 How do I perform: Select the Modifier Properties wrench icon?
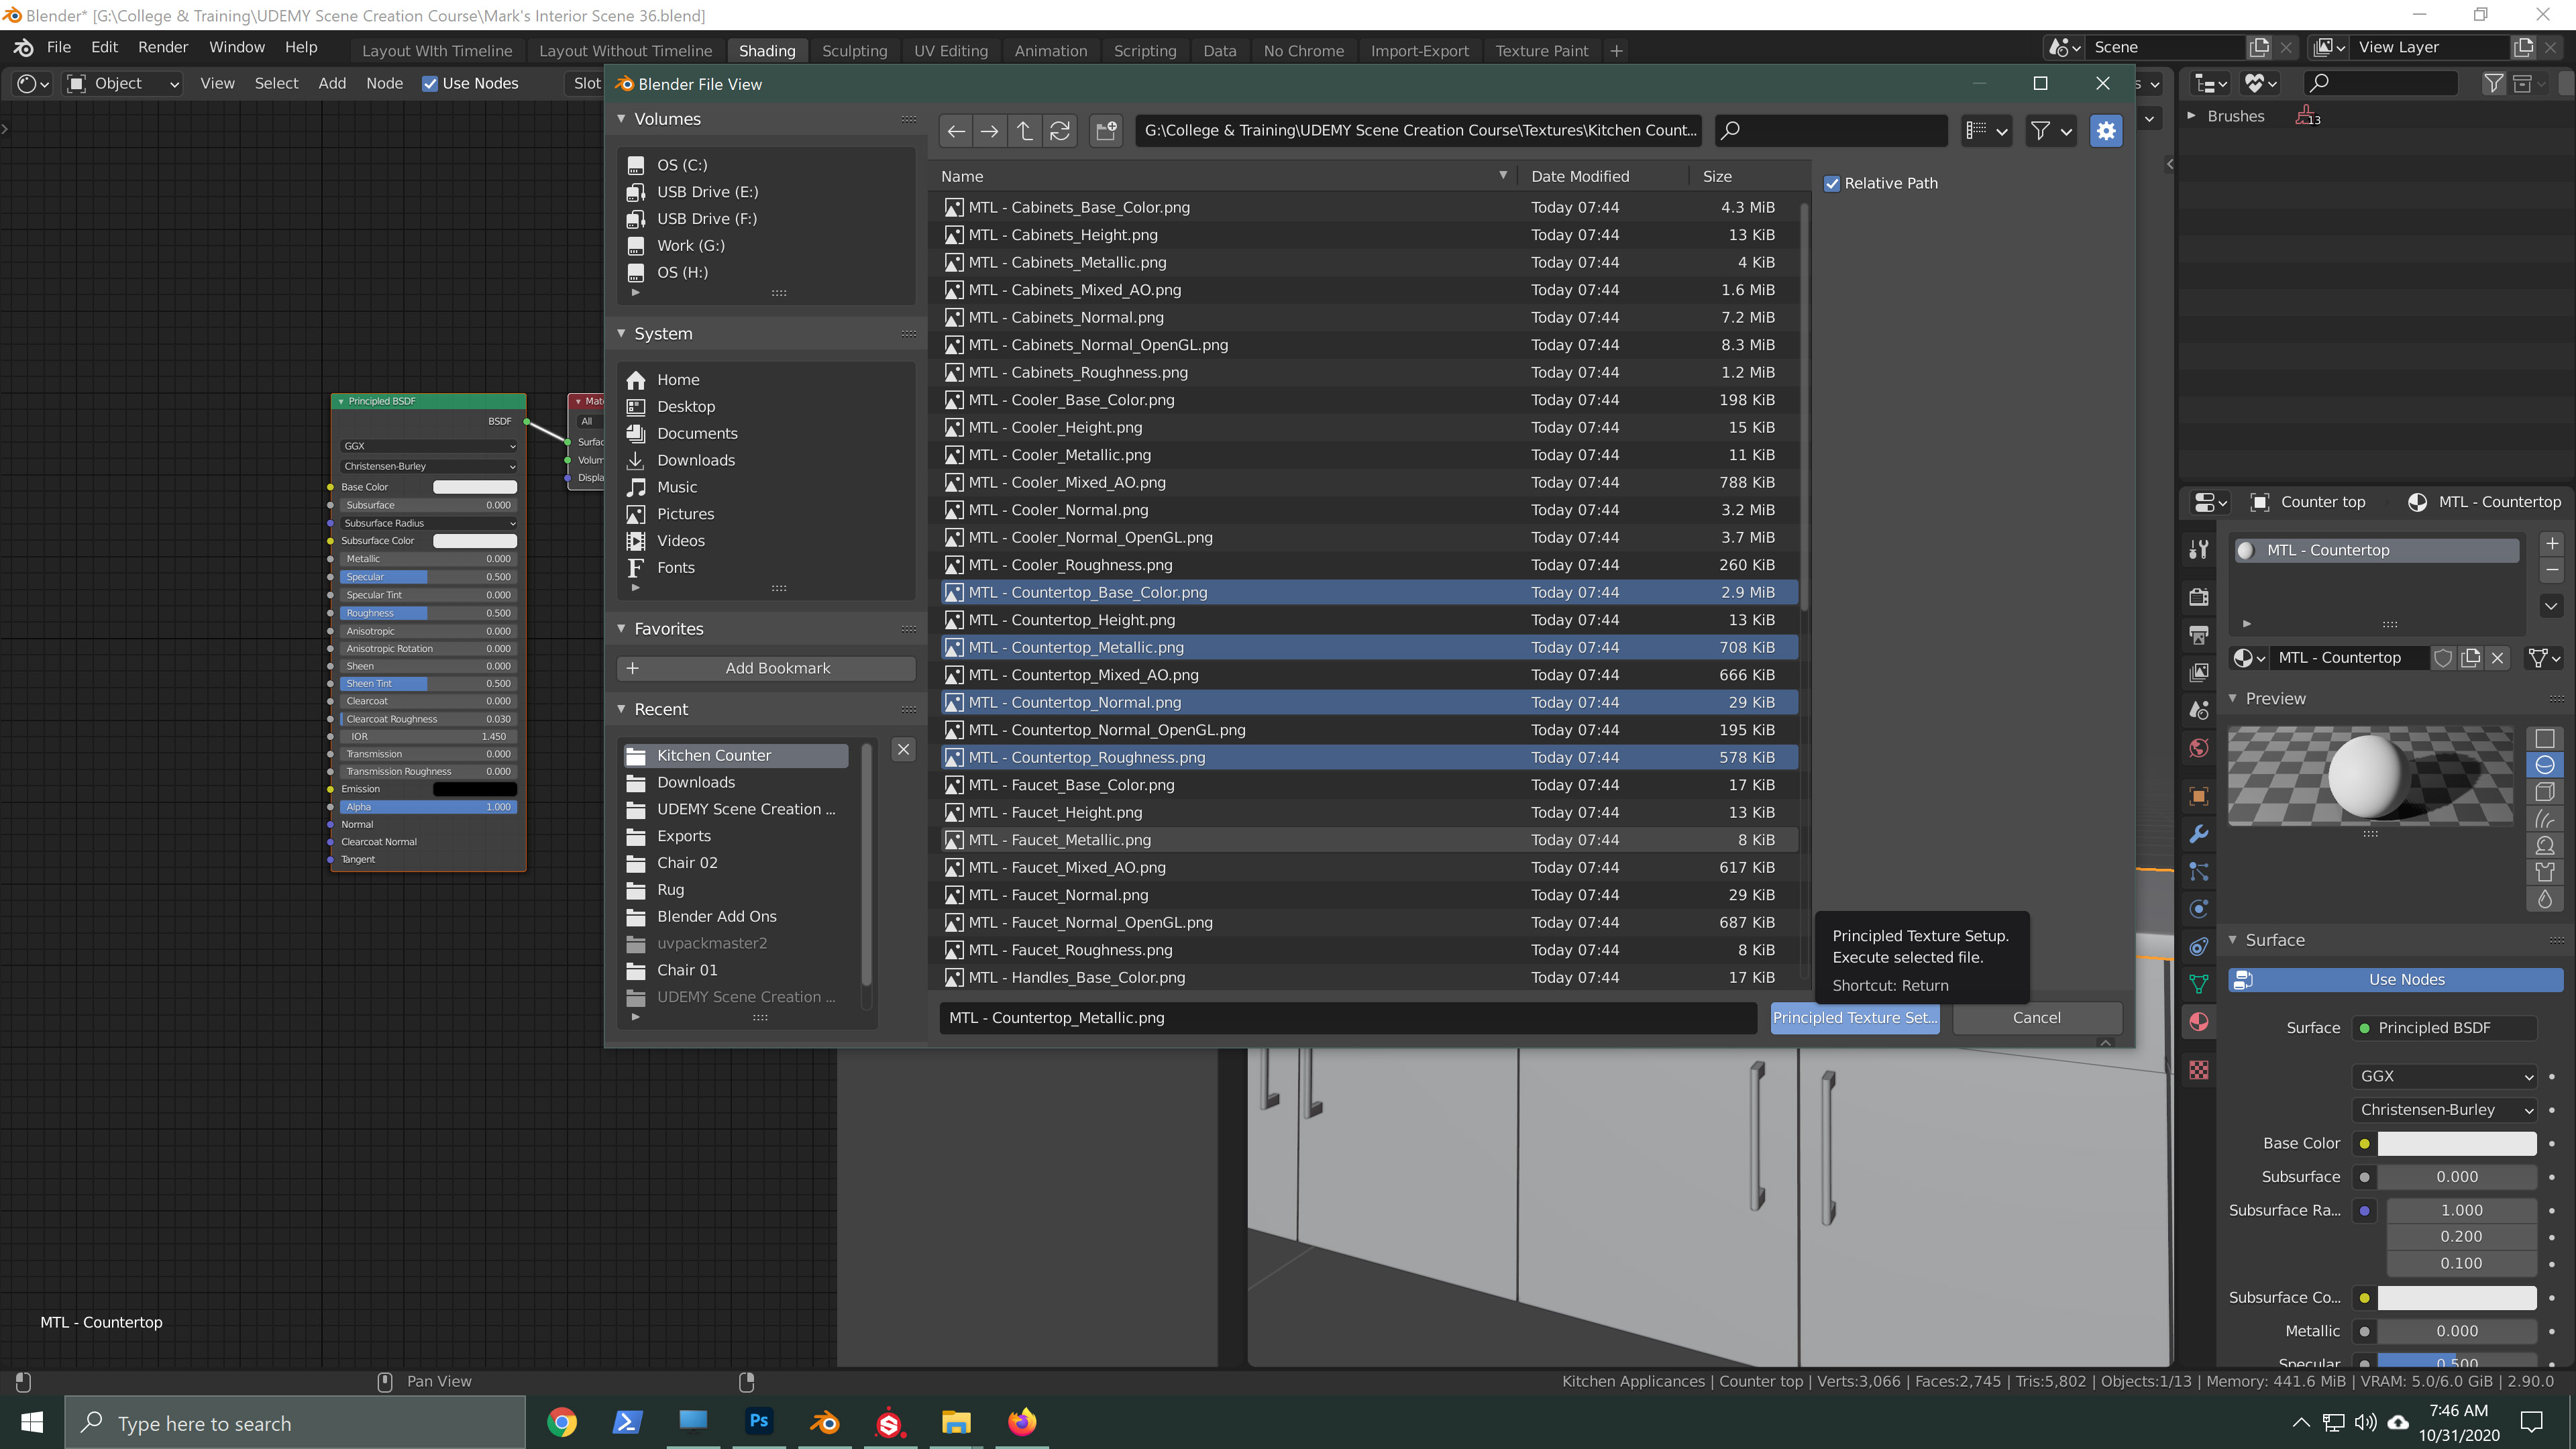[2199, 833]
